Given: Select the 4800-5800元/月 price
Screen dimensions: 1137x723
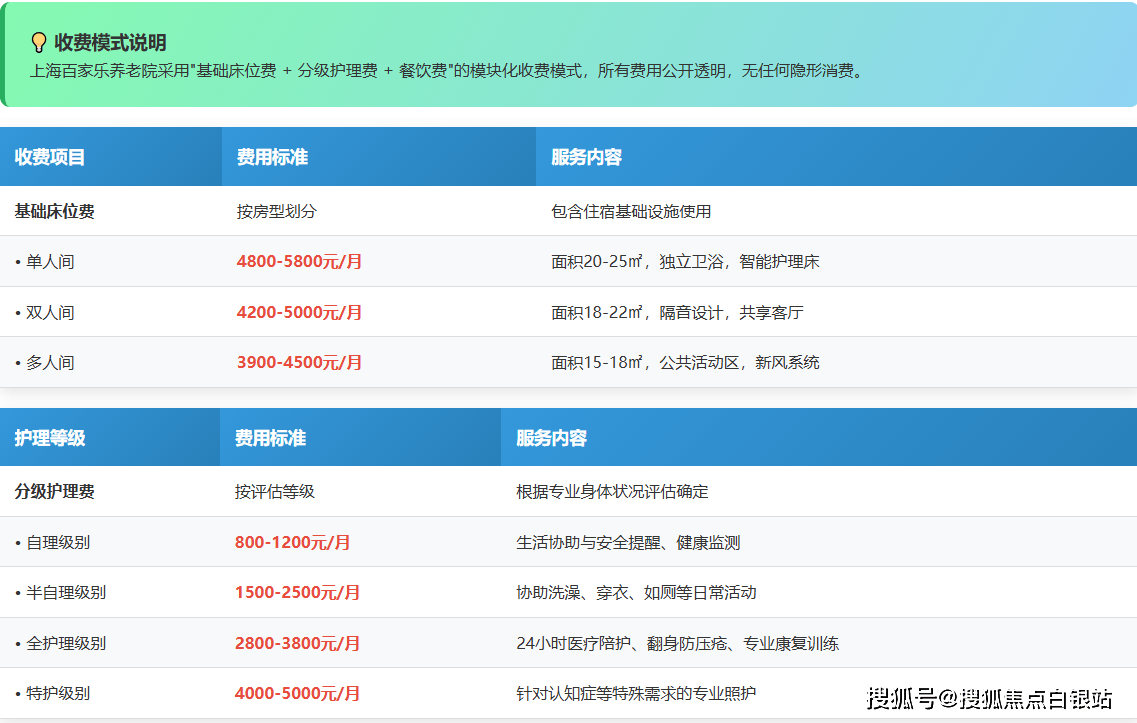Looking at the screenshot, I should (x=299, y=262).
